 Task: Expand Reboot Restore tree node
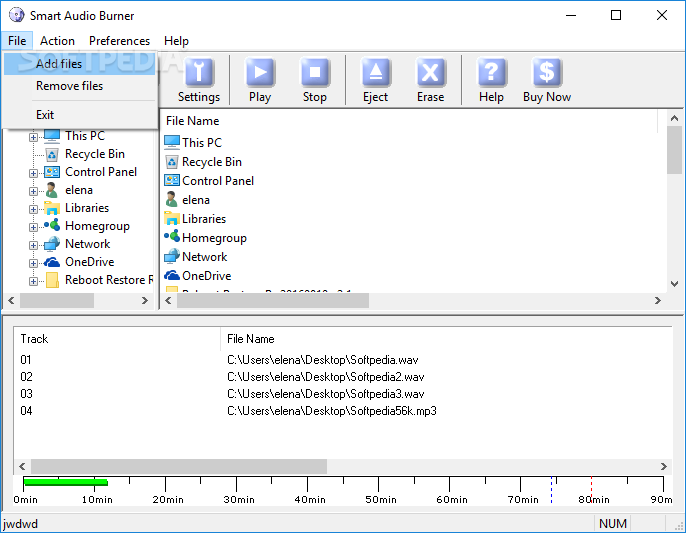point(33,281)
